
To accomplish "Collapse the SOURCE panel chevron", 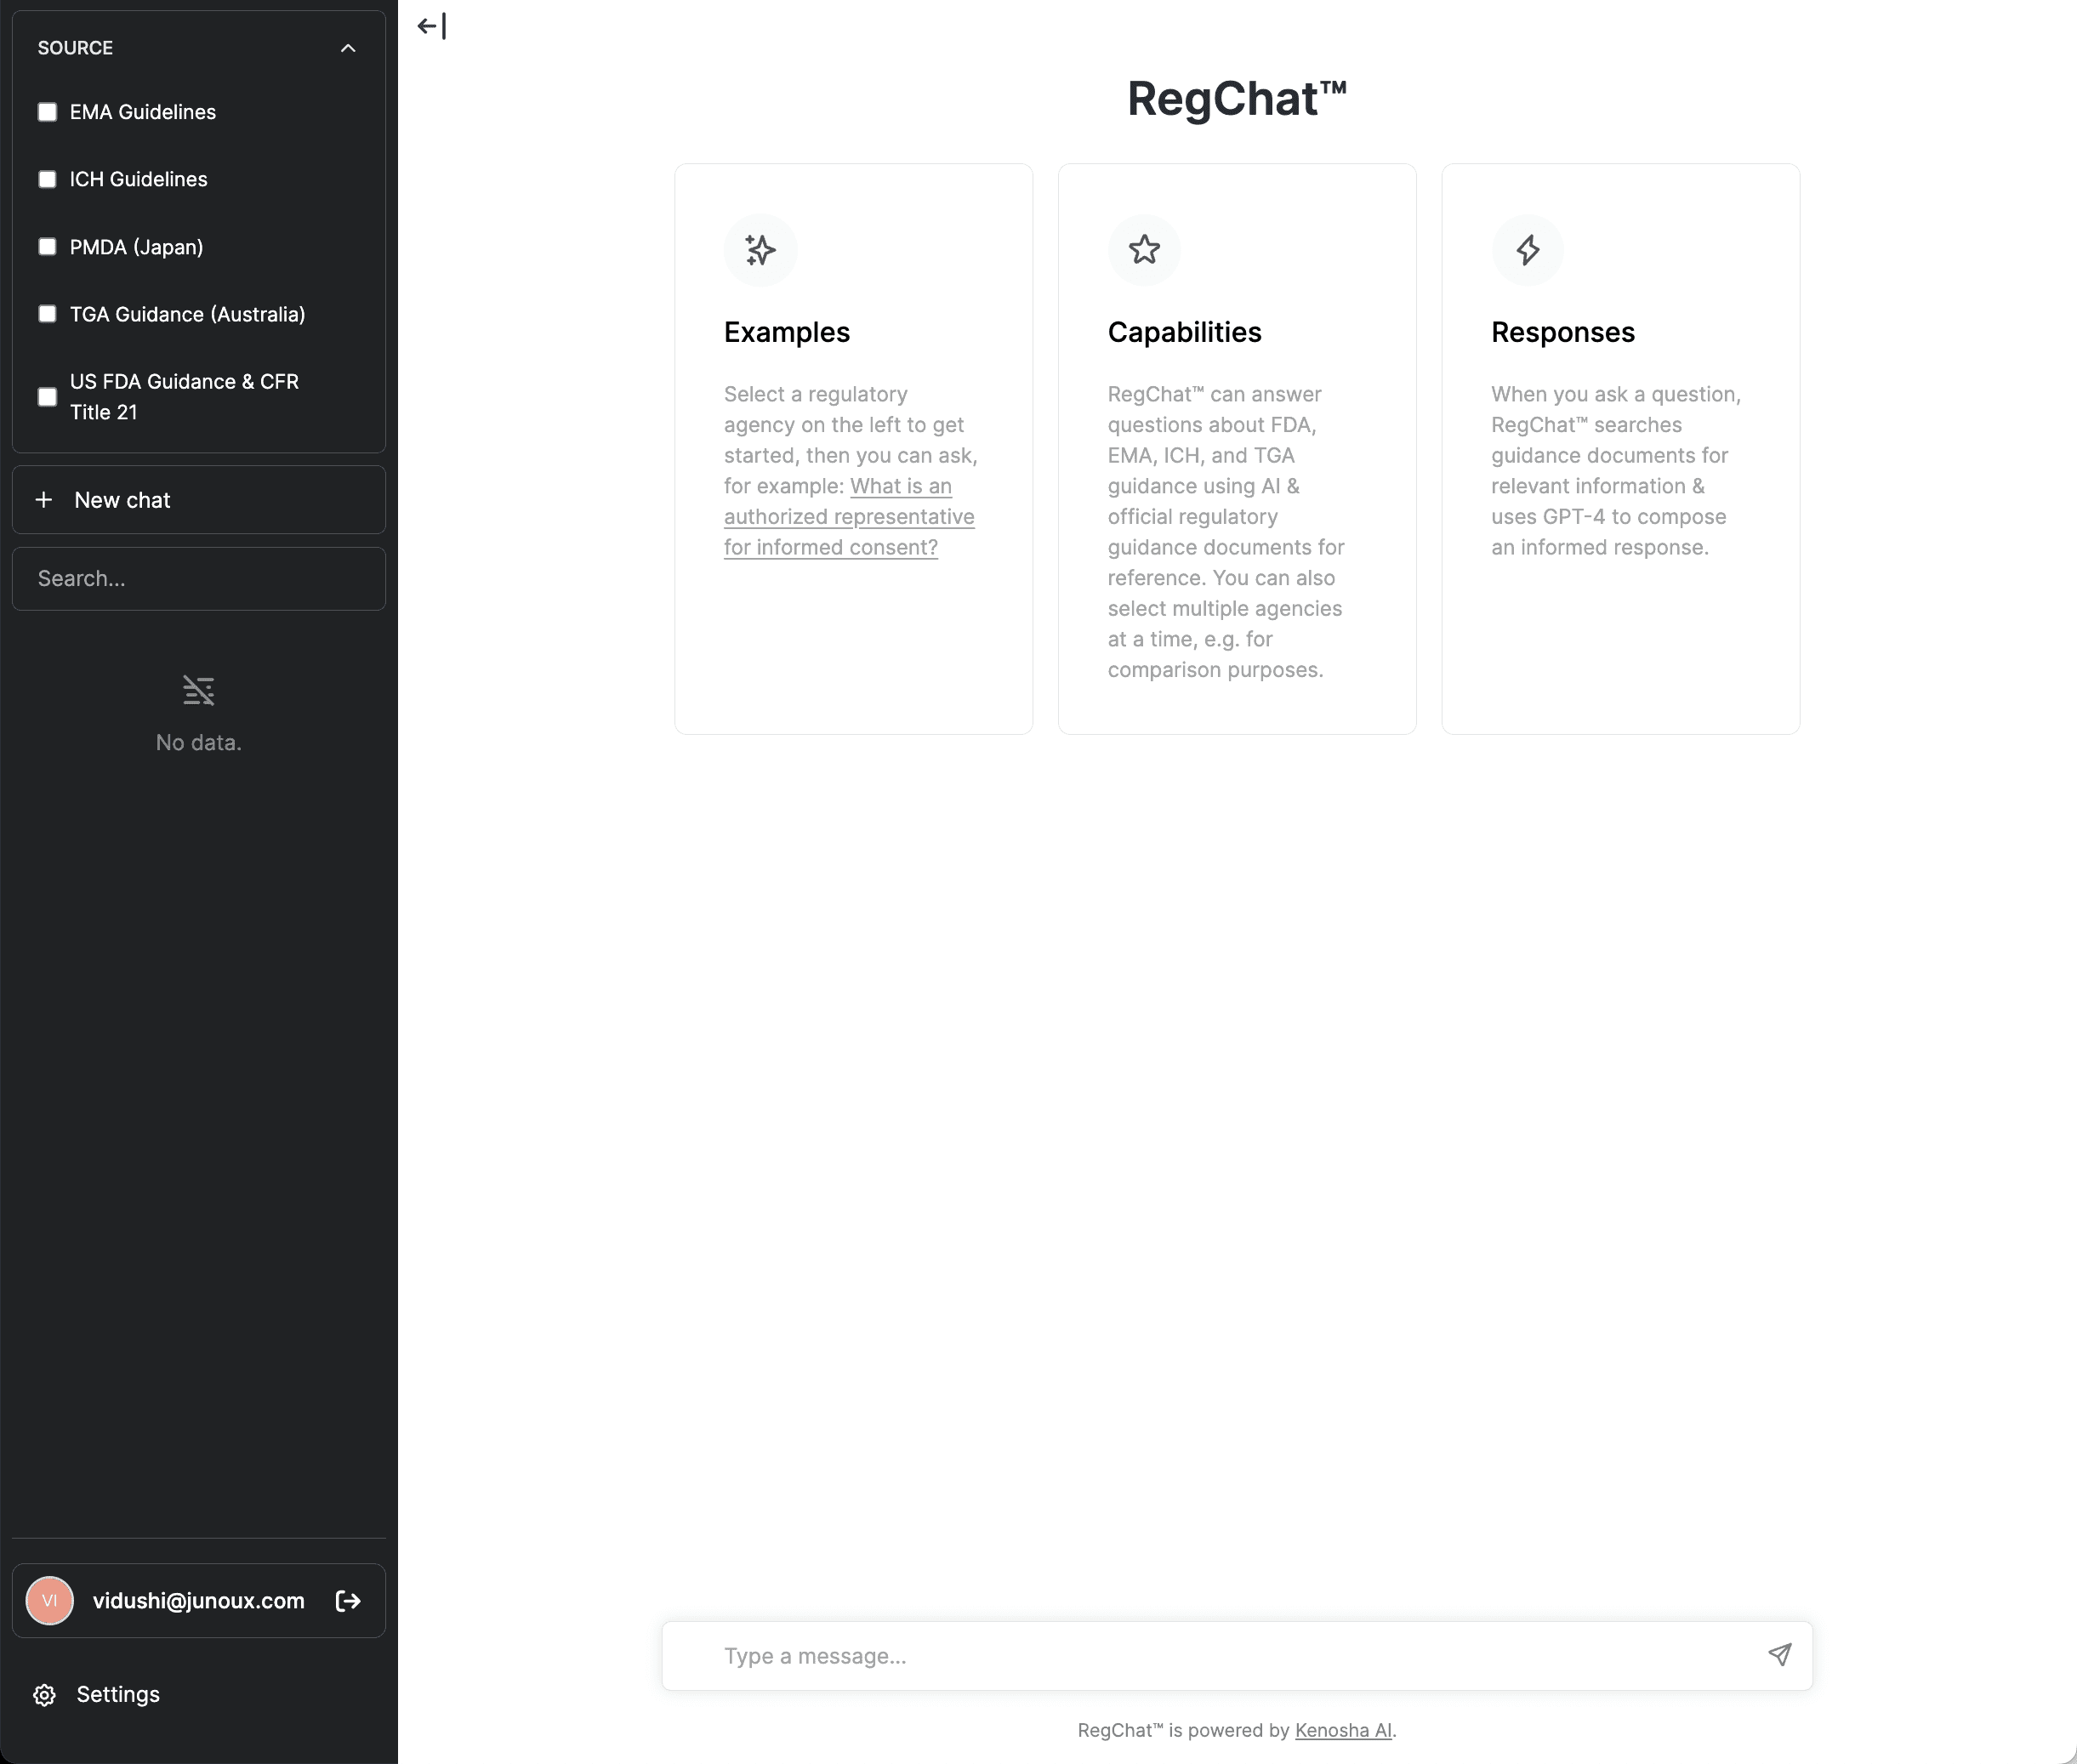I will (348, 48).
